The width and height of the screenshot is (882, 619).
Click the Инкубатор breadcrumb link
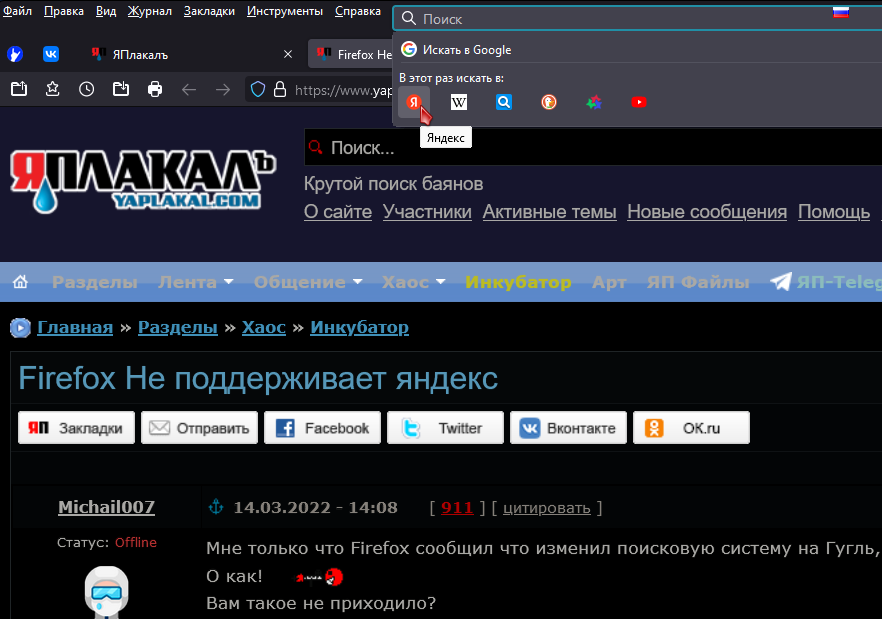click(359, 328)
